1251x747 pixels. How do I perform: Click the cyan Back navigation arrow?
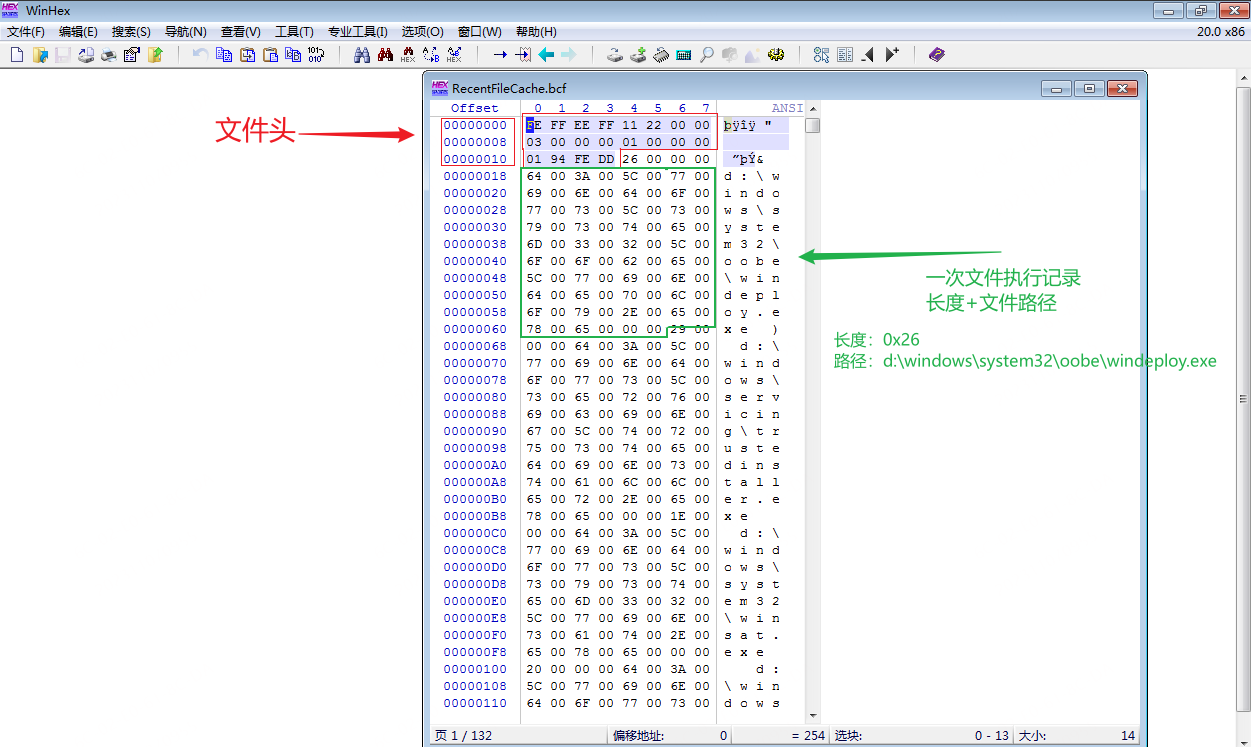(x=546, y=55)
